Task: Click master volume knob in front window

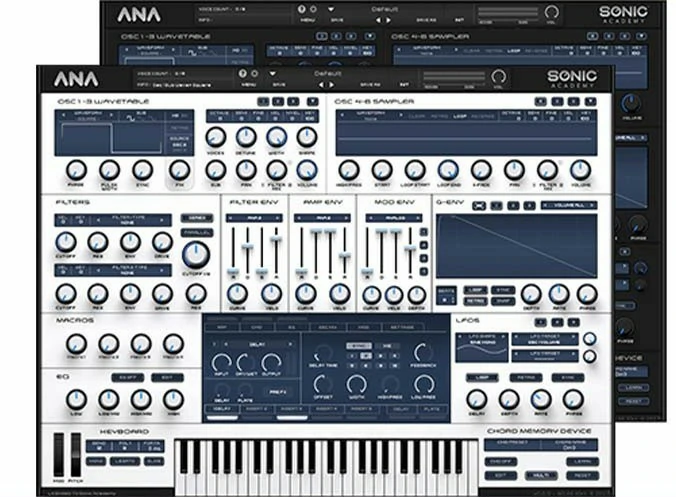Action: (x=499, y=77)
